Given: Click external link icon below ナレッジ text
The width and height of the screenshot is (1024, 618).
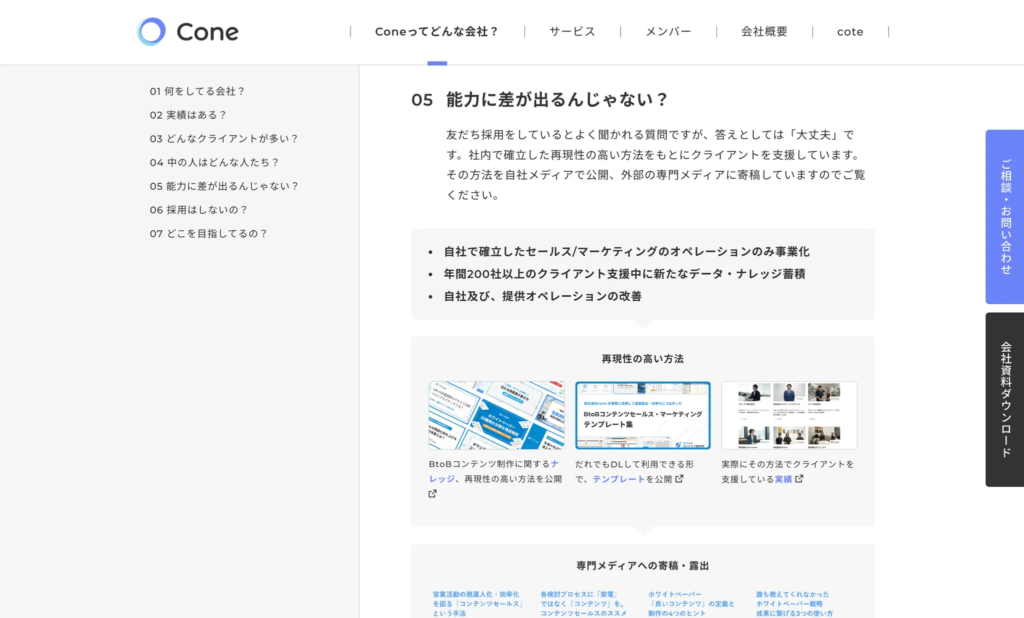Looking at the screenshot, I should [433, 494].
